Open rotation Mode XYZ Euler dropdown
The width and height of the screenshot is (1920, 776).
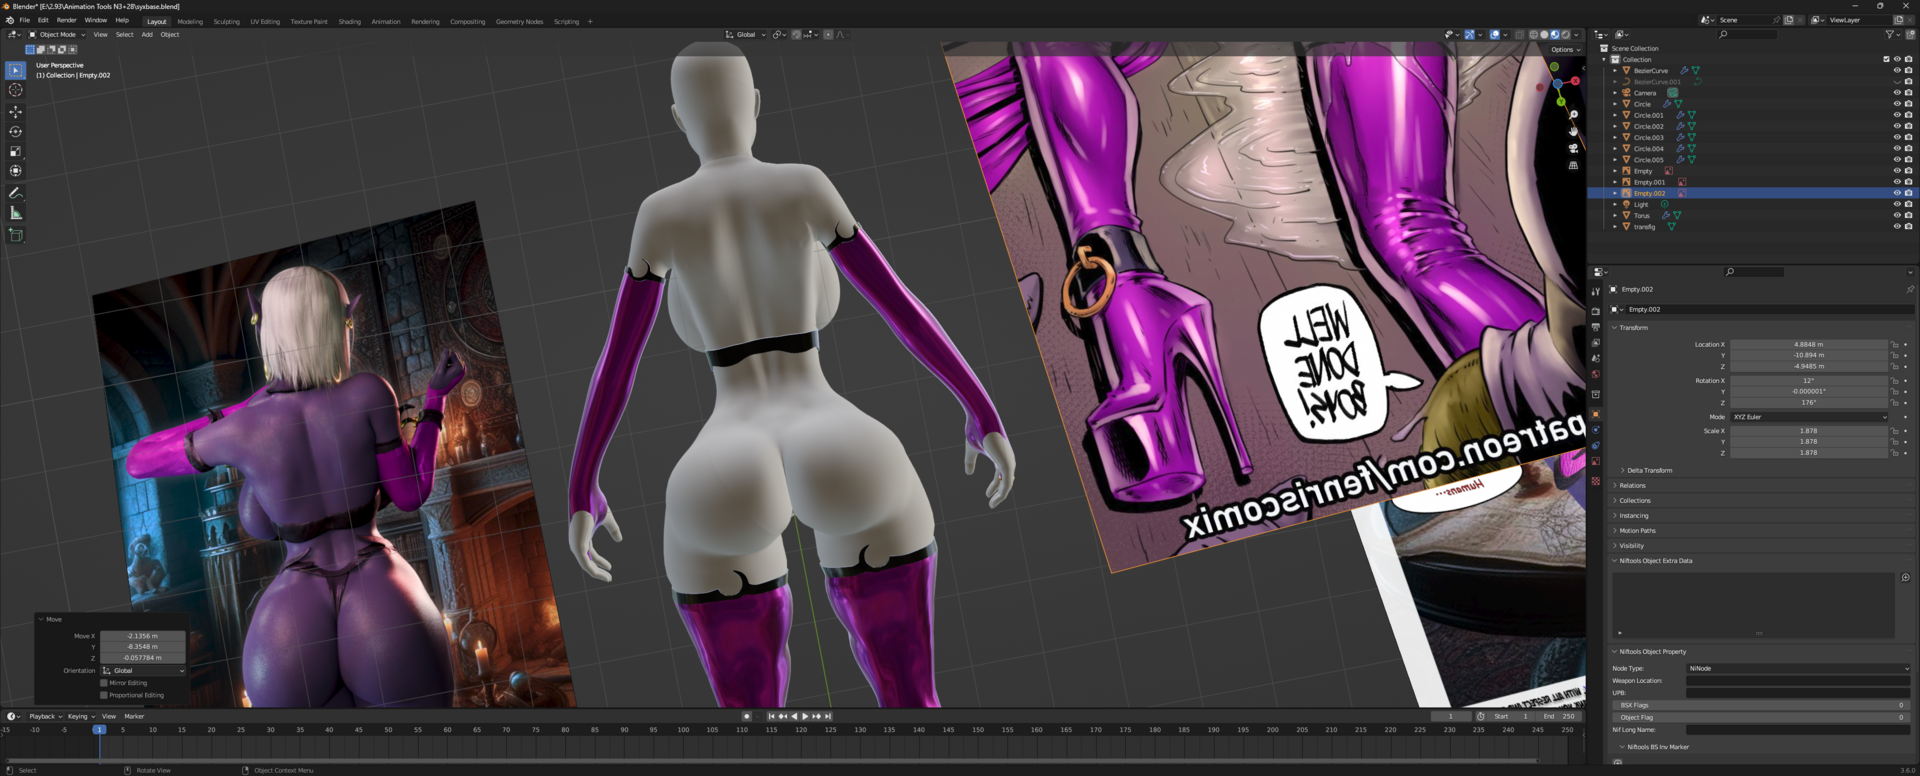[1809, 417]
